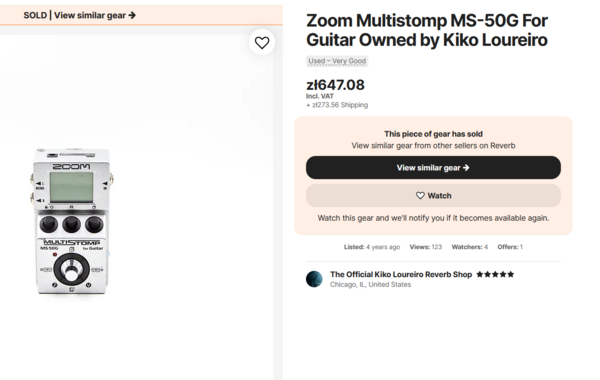Screen dimensions: 600x380
Task: Click the arrow in the SOLD banner
Action: point(132,15)
